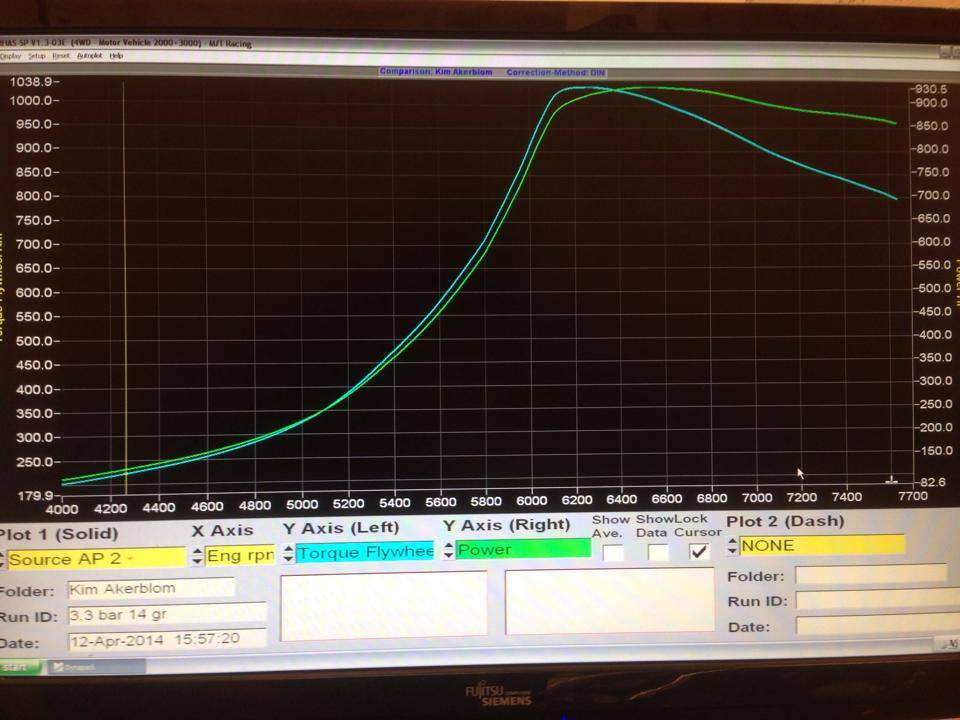Click the Plot 2 (Dash) stepper arrows

coord(733,546)
